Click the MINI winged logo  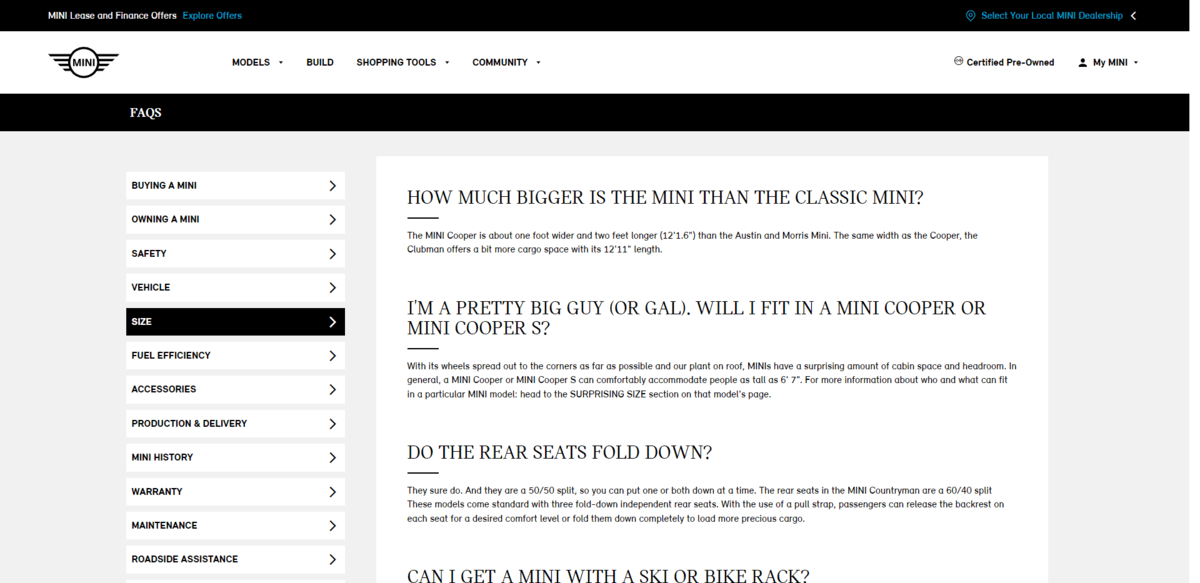(x=83, y=62)
